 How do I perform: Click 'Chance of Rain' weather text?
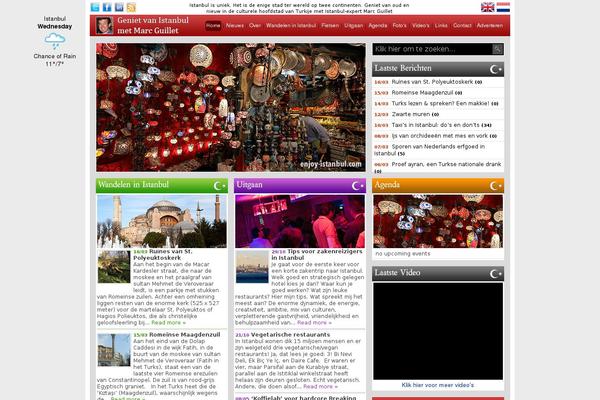pyautogui.click(x=55, y=56)
